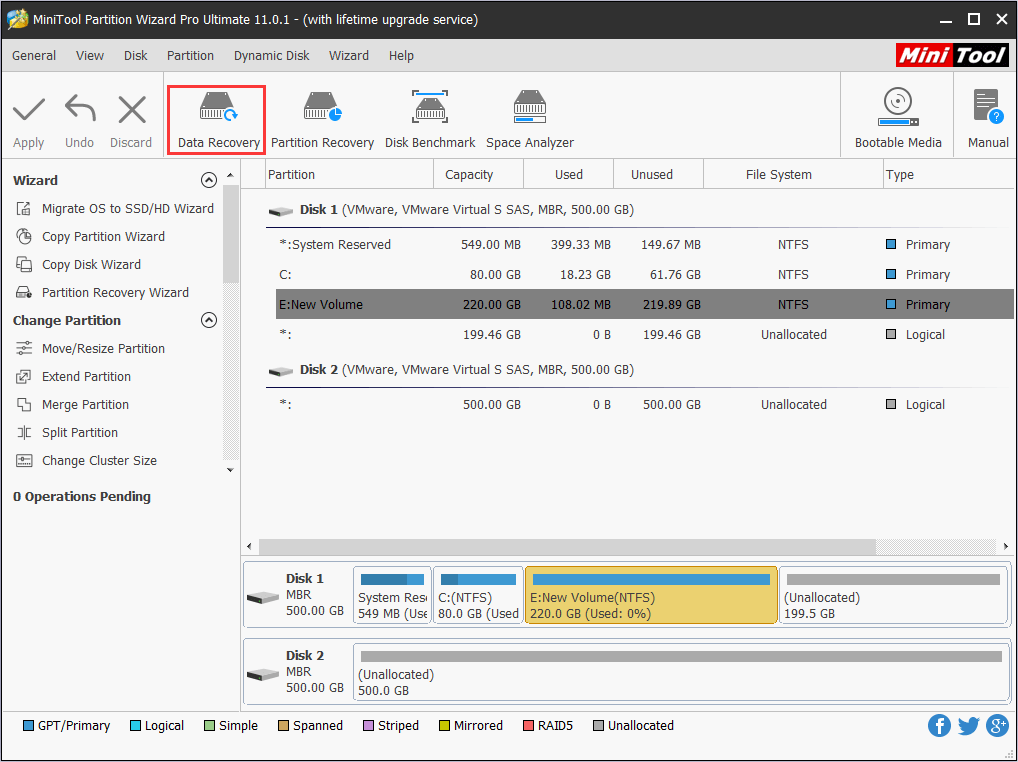Select Disk 2 header in partition list
Screen dimensions: 1018x762
451,369
